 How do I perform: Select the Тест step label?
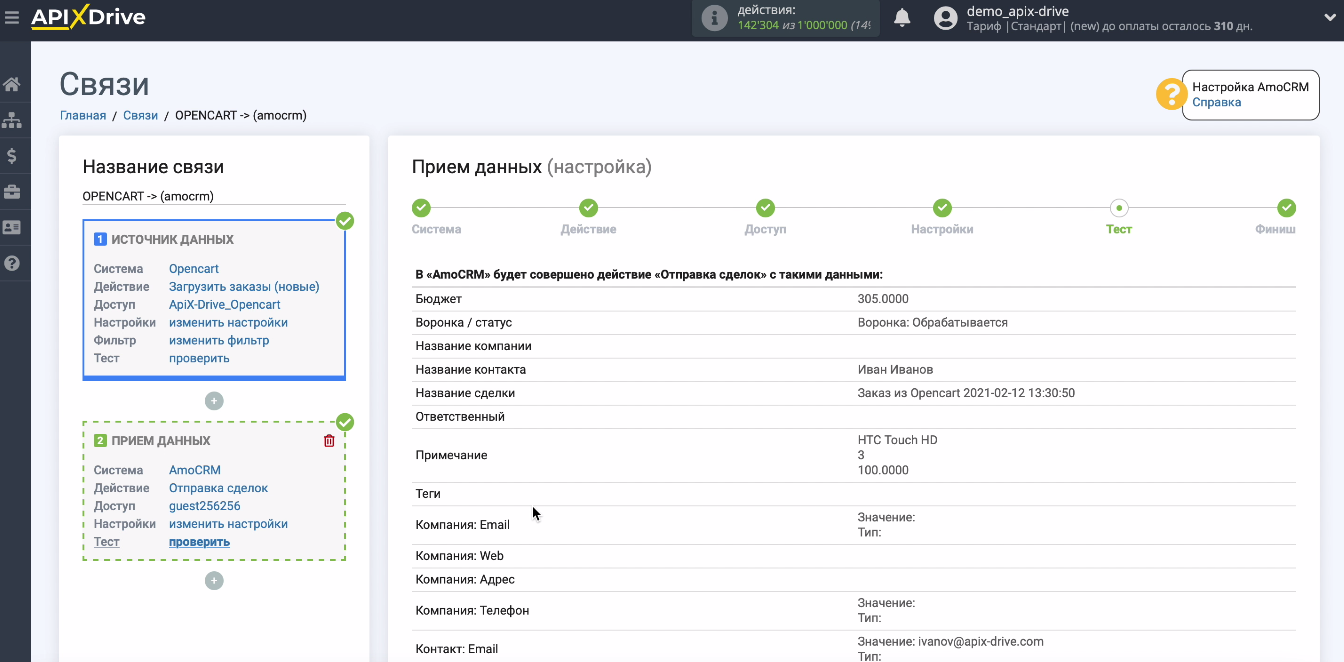tap(1119, 229)
